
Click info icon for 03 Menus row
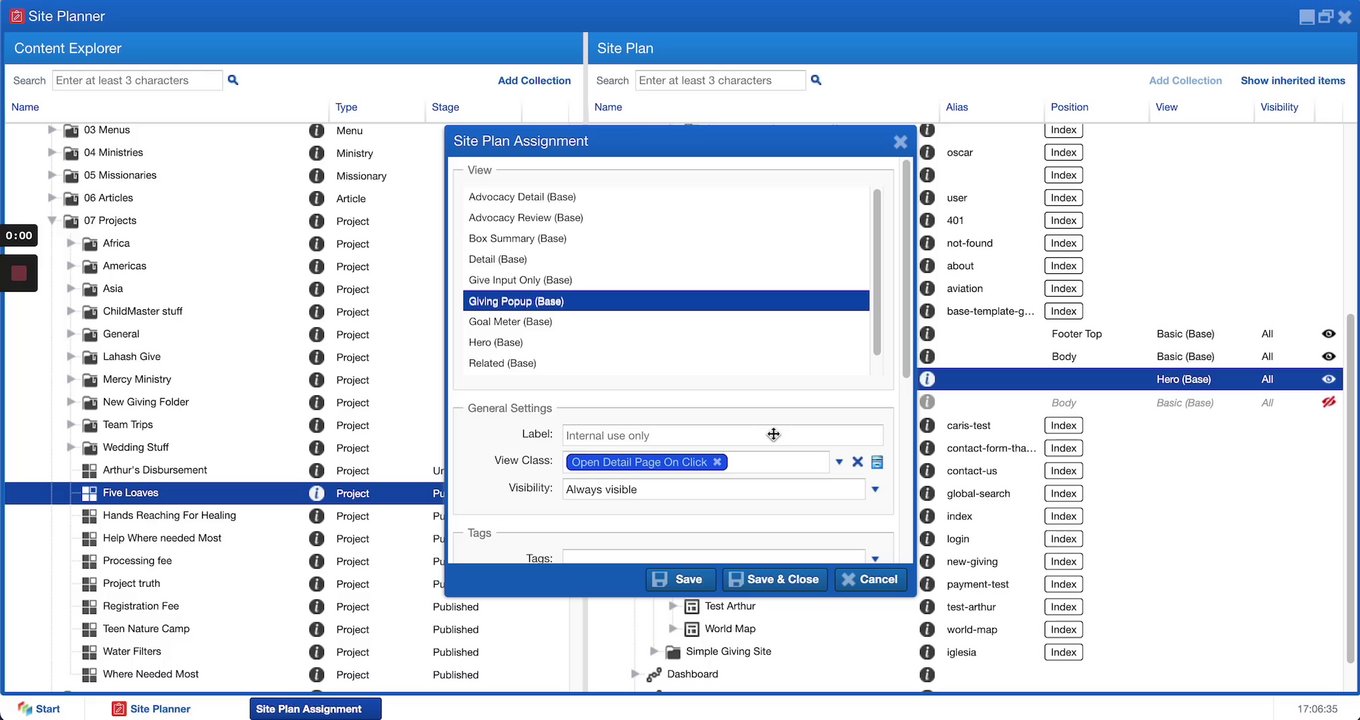click(316, 130)
